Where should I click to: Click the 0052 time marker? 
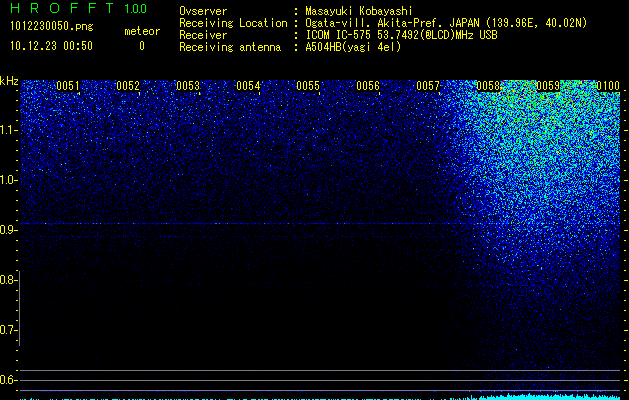tap(128, 86)
